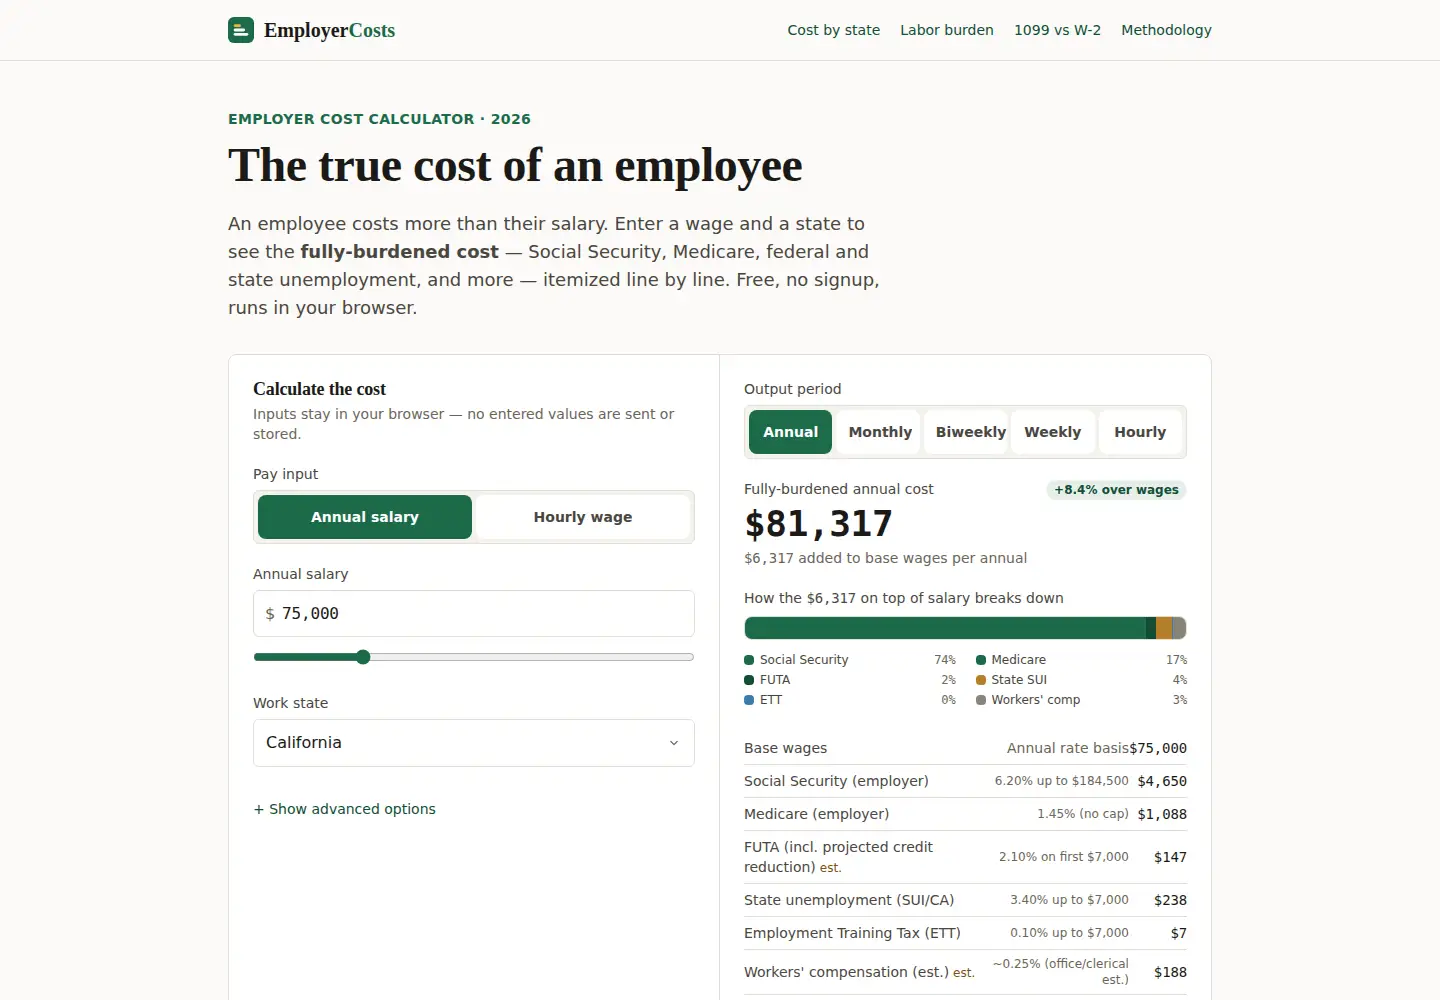Click the 3.40% up to $7,000 rate
Image resolution: width=1440 pixels, height=1000 pixels.
pos(1069,900)
